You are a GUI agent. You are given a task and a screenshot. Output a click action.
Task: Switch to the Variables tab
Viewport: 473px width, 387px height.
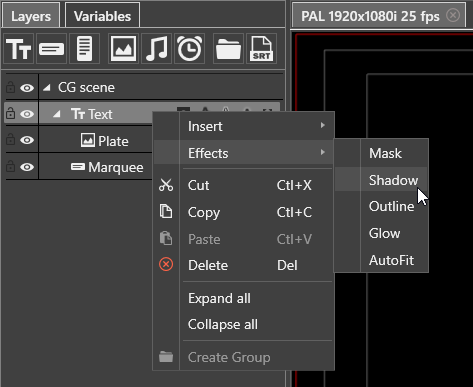click(102, 16)
